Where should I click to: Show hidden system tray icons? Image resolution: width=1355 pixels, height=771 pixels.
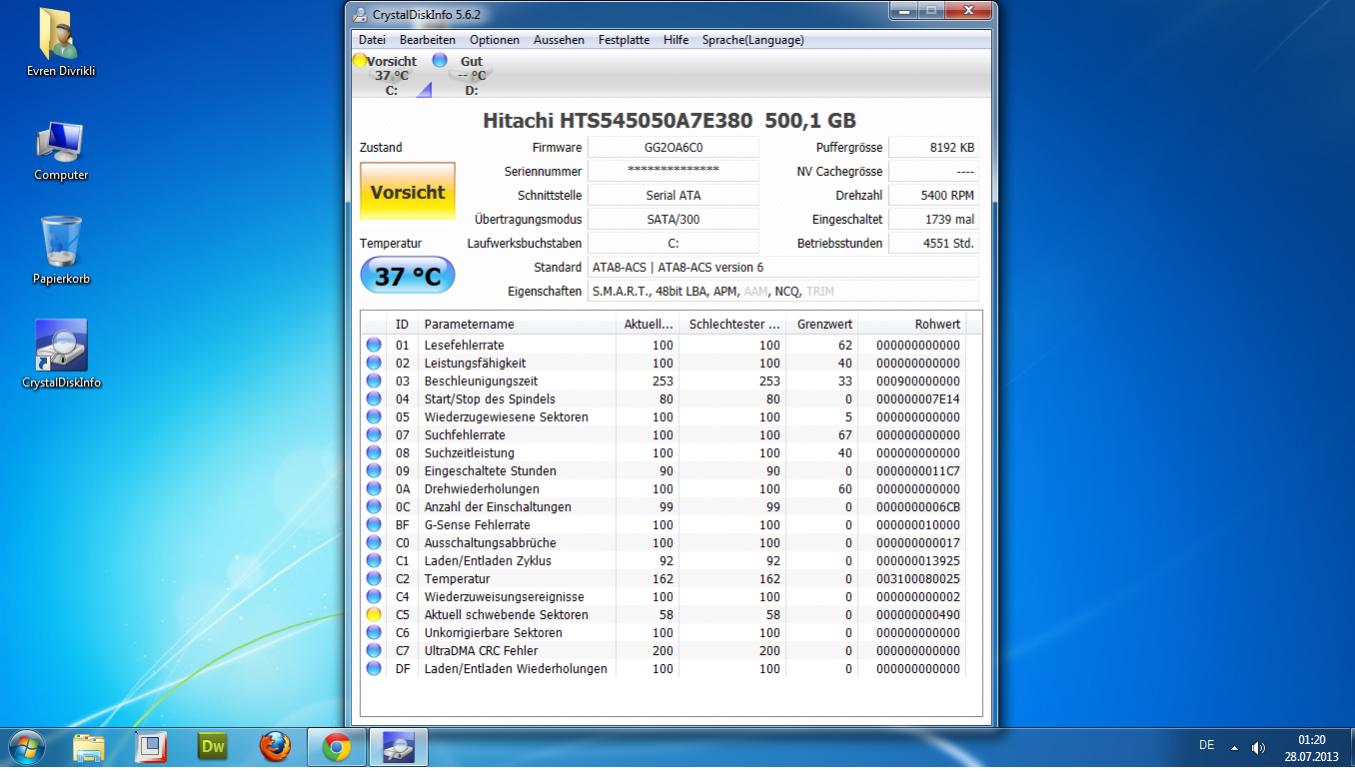click(1234, 747)
